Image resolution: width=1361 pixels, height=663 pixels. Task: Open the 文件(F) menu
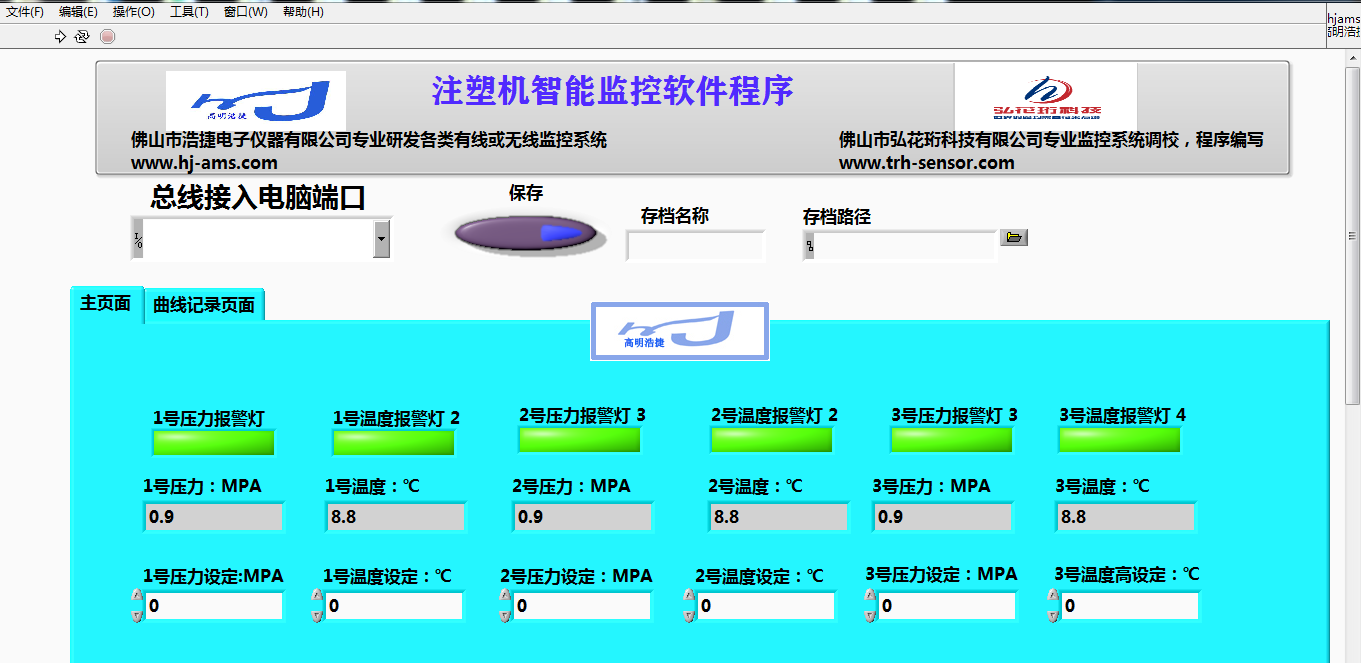tap(25, 12)
